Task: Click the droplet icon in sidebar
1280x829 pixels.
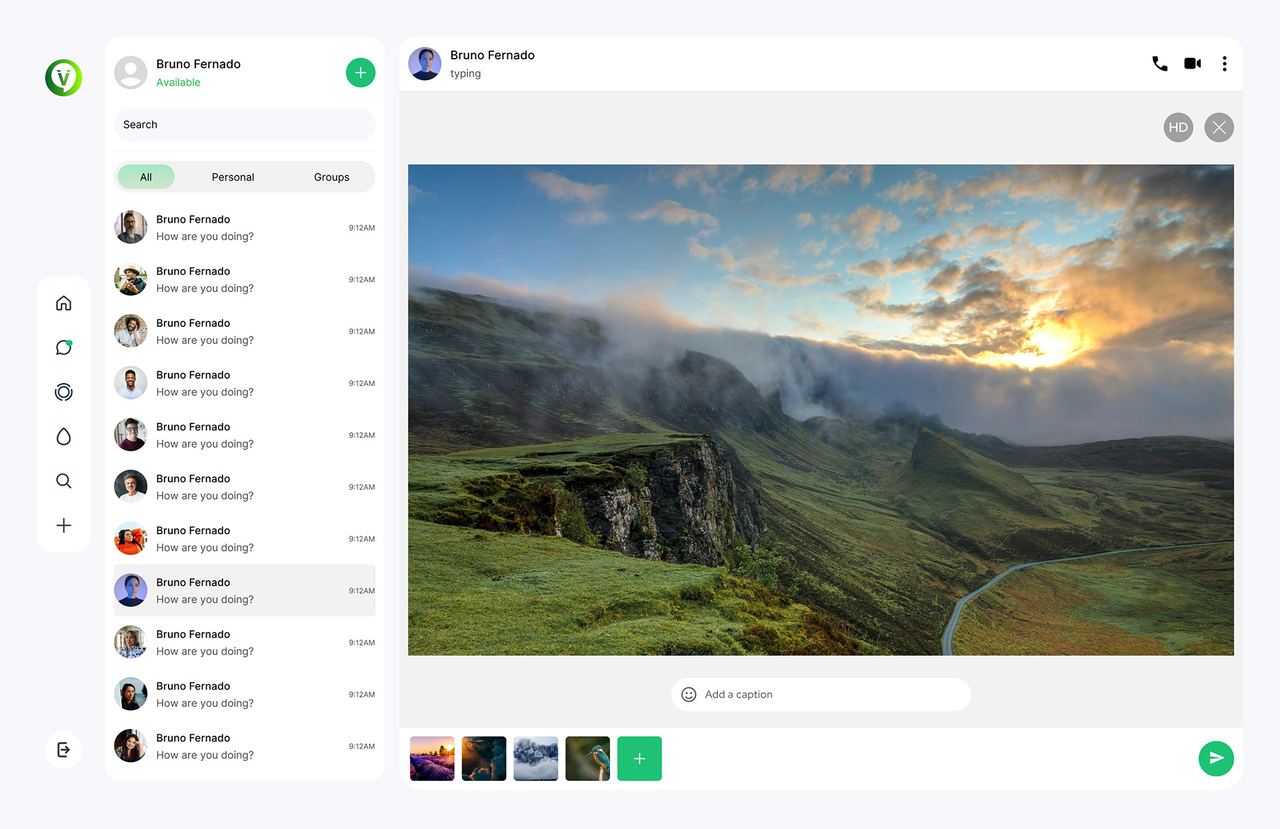Action: 63,436
